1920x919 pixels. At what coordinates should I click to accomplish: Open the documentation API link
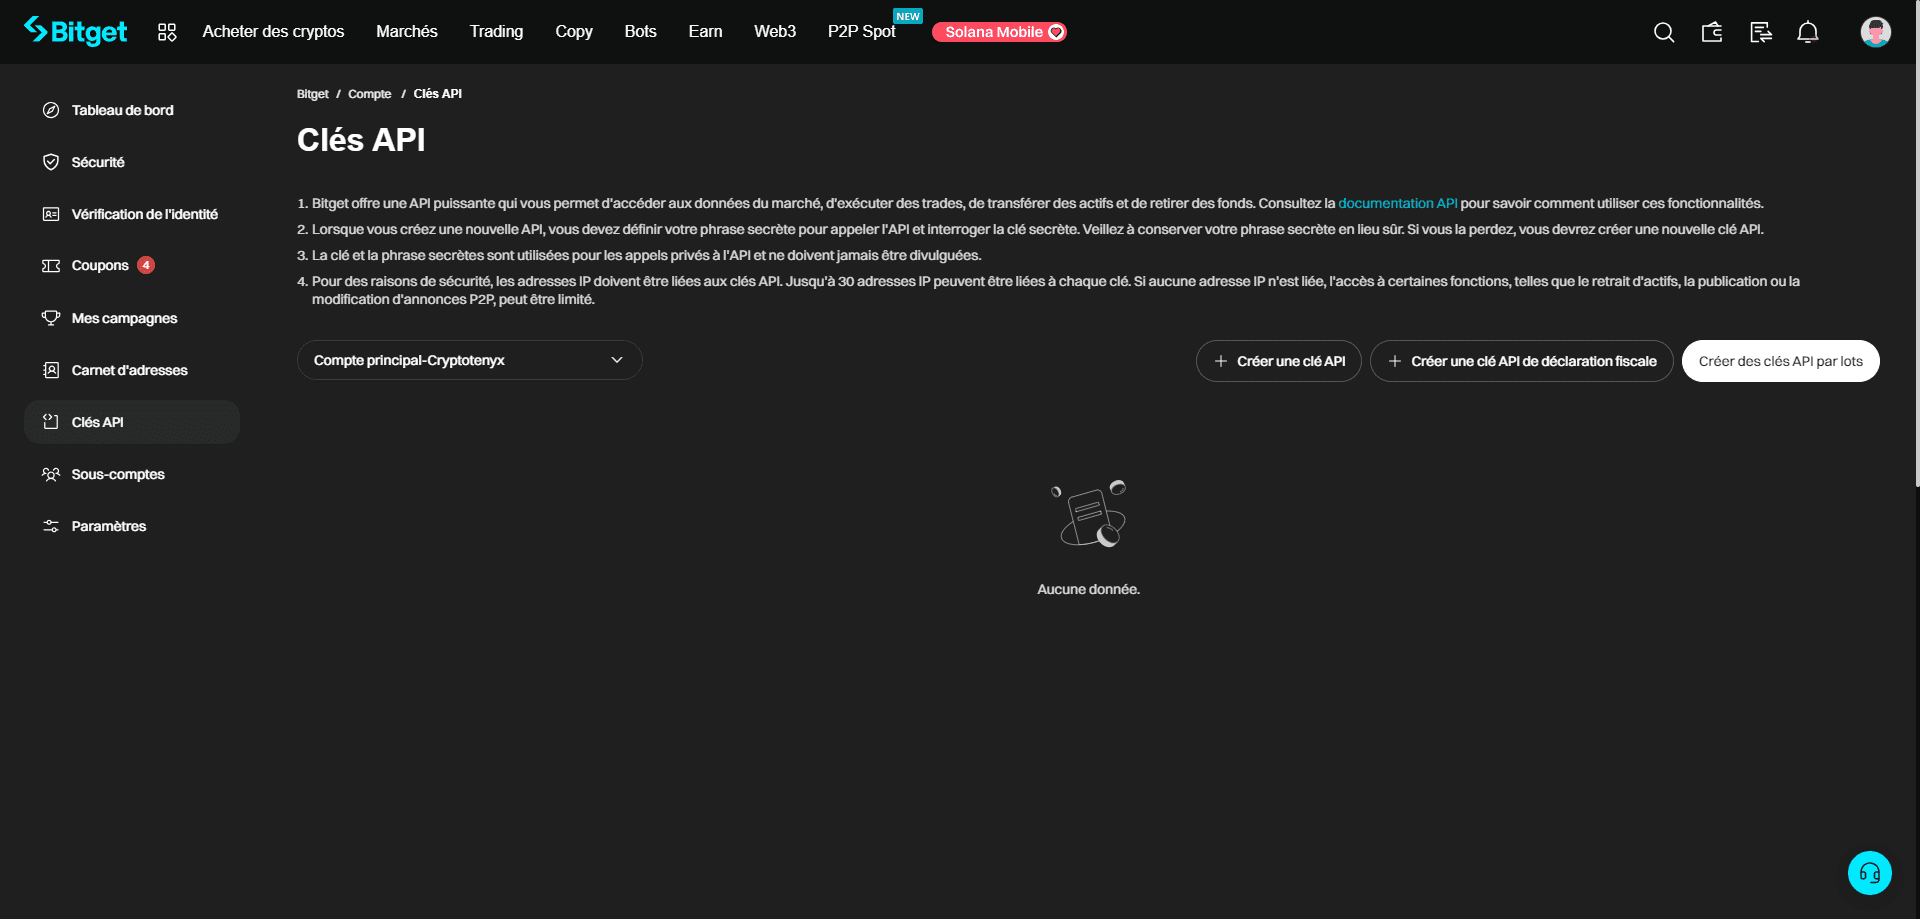(x=1397, y=203)
